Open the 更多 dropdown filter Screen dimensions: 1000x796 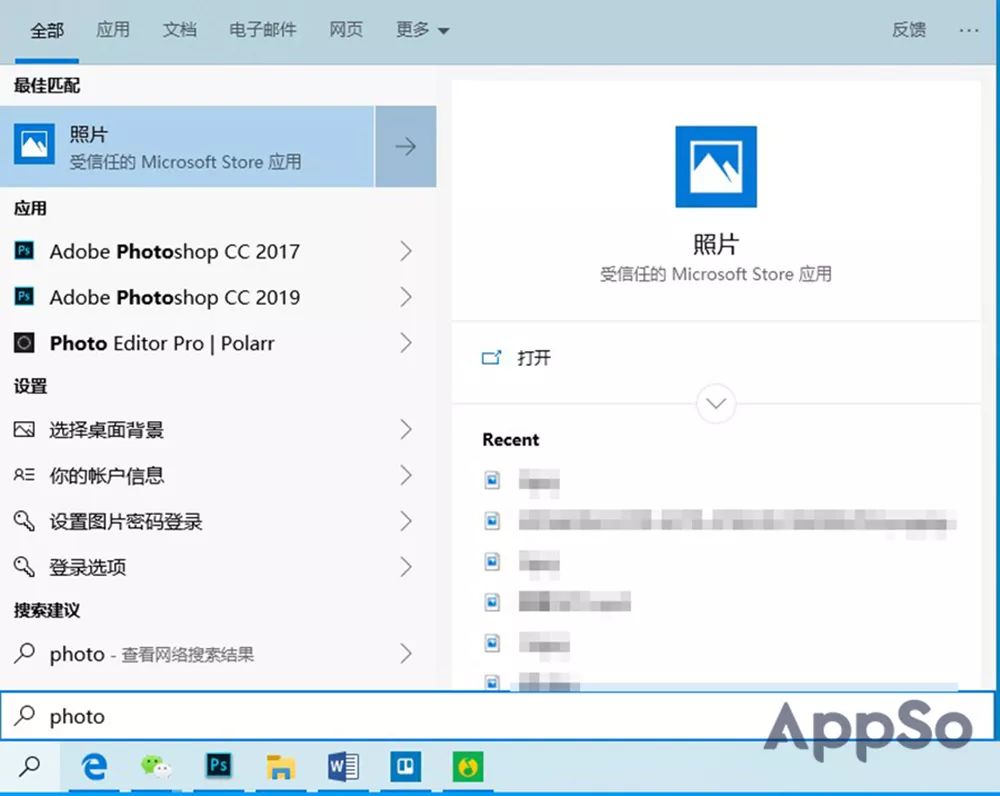tap(423, 29)
